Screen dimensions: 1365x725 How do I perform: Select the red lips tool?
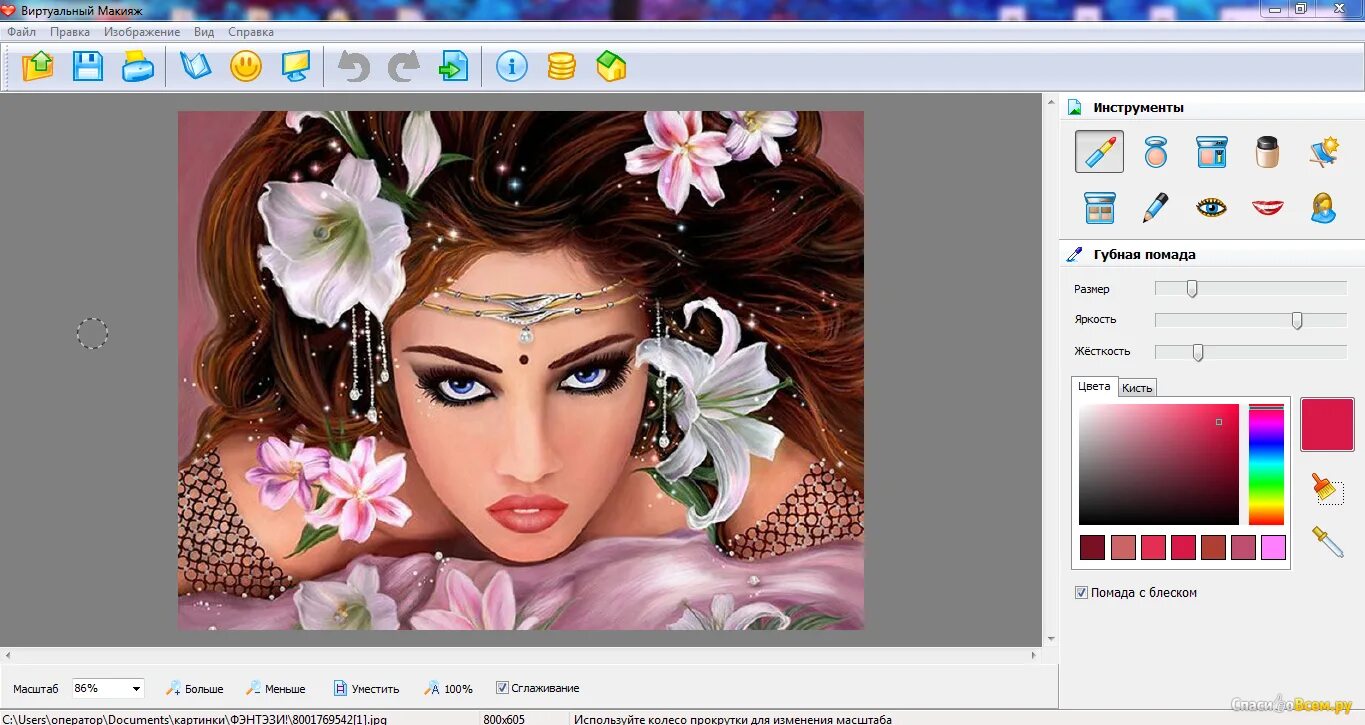click(1268, 207)
